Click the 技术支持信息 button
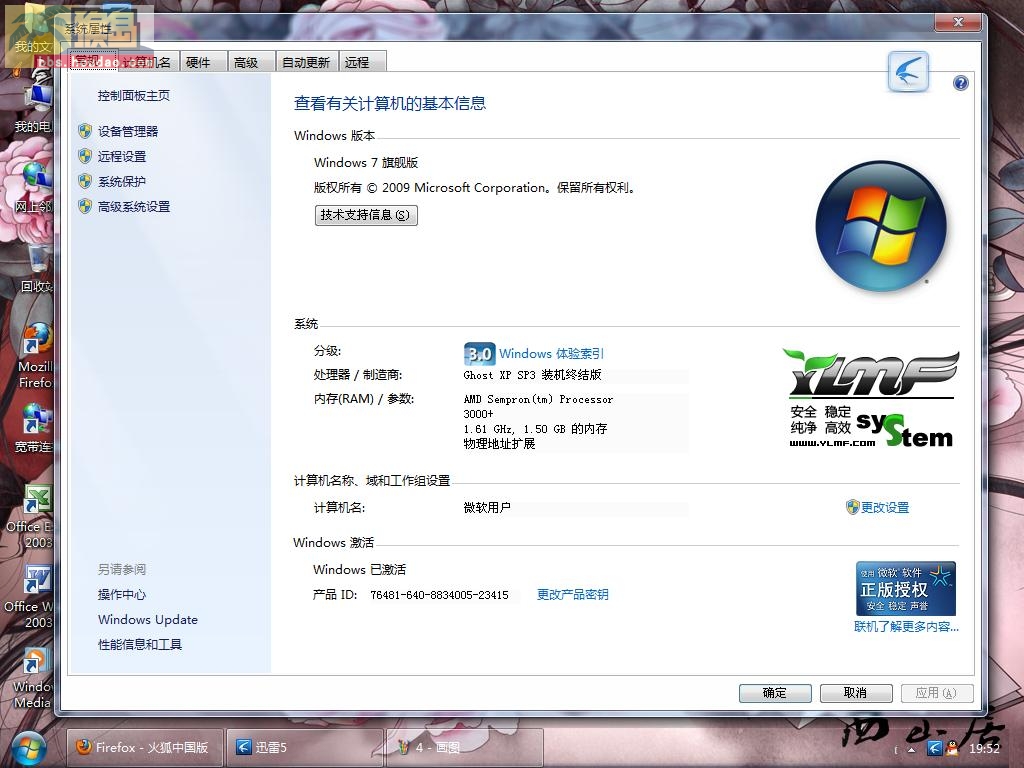 point(366,215)
